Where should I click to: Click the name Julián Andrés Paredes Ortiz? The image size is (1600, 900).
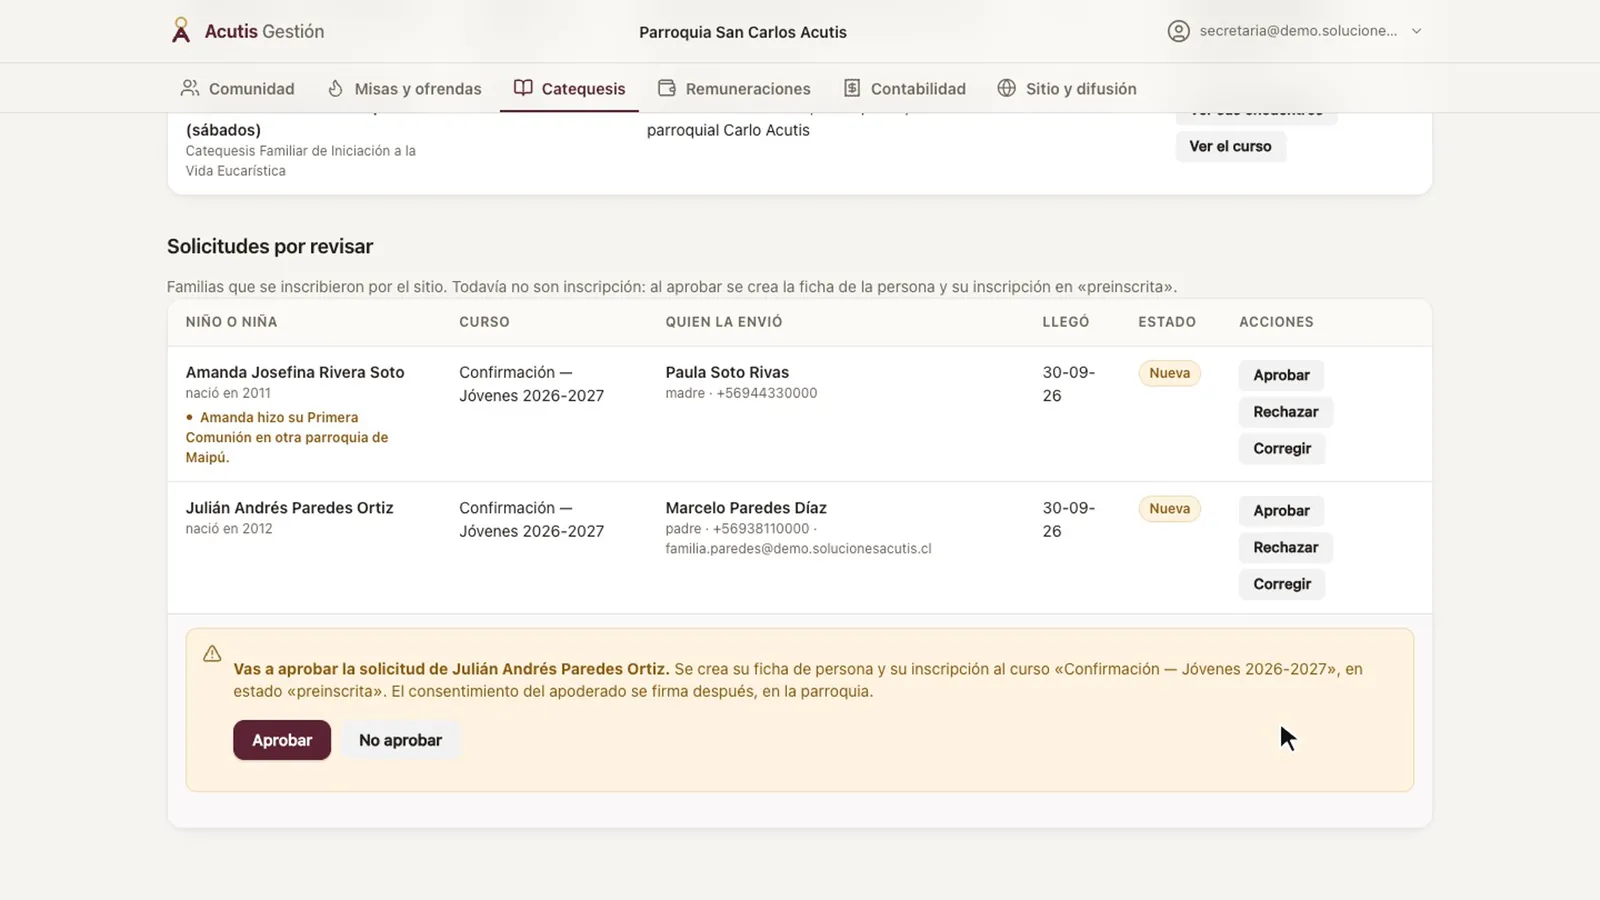pos(289,508)
